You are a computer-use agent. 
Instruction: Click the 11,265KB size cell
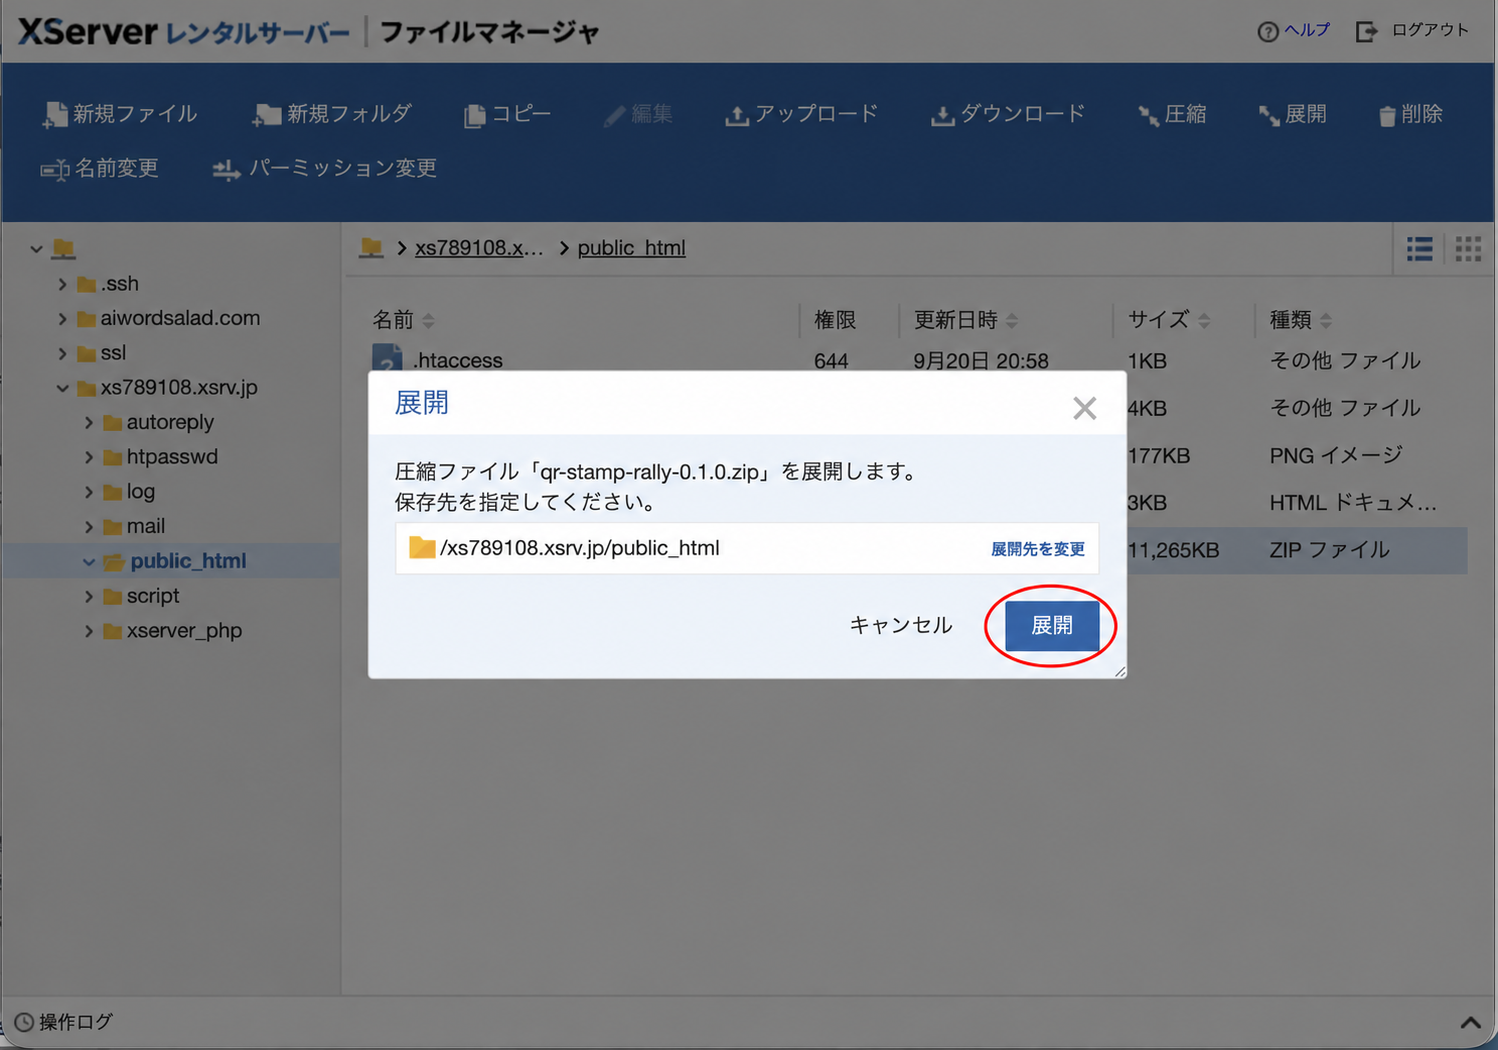click(x=1172, y=550)
